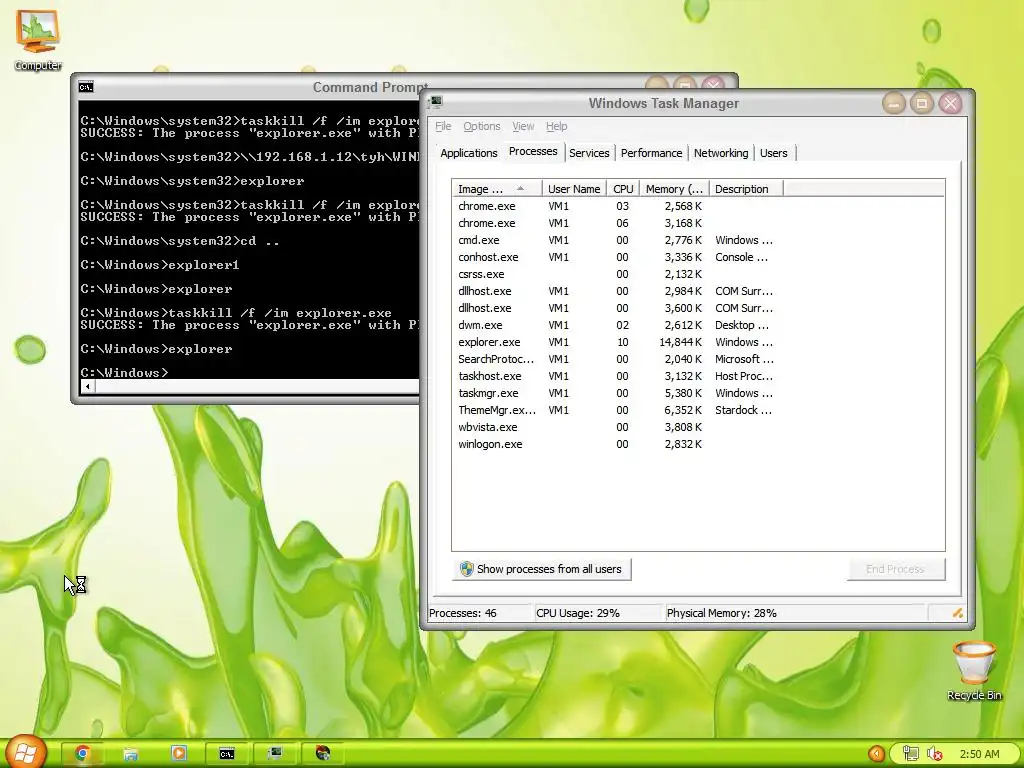Click the CPU Usage: 29% status entry
Viewport: 1024px width, 768px height.
tap(598, 613)
